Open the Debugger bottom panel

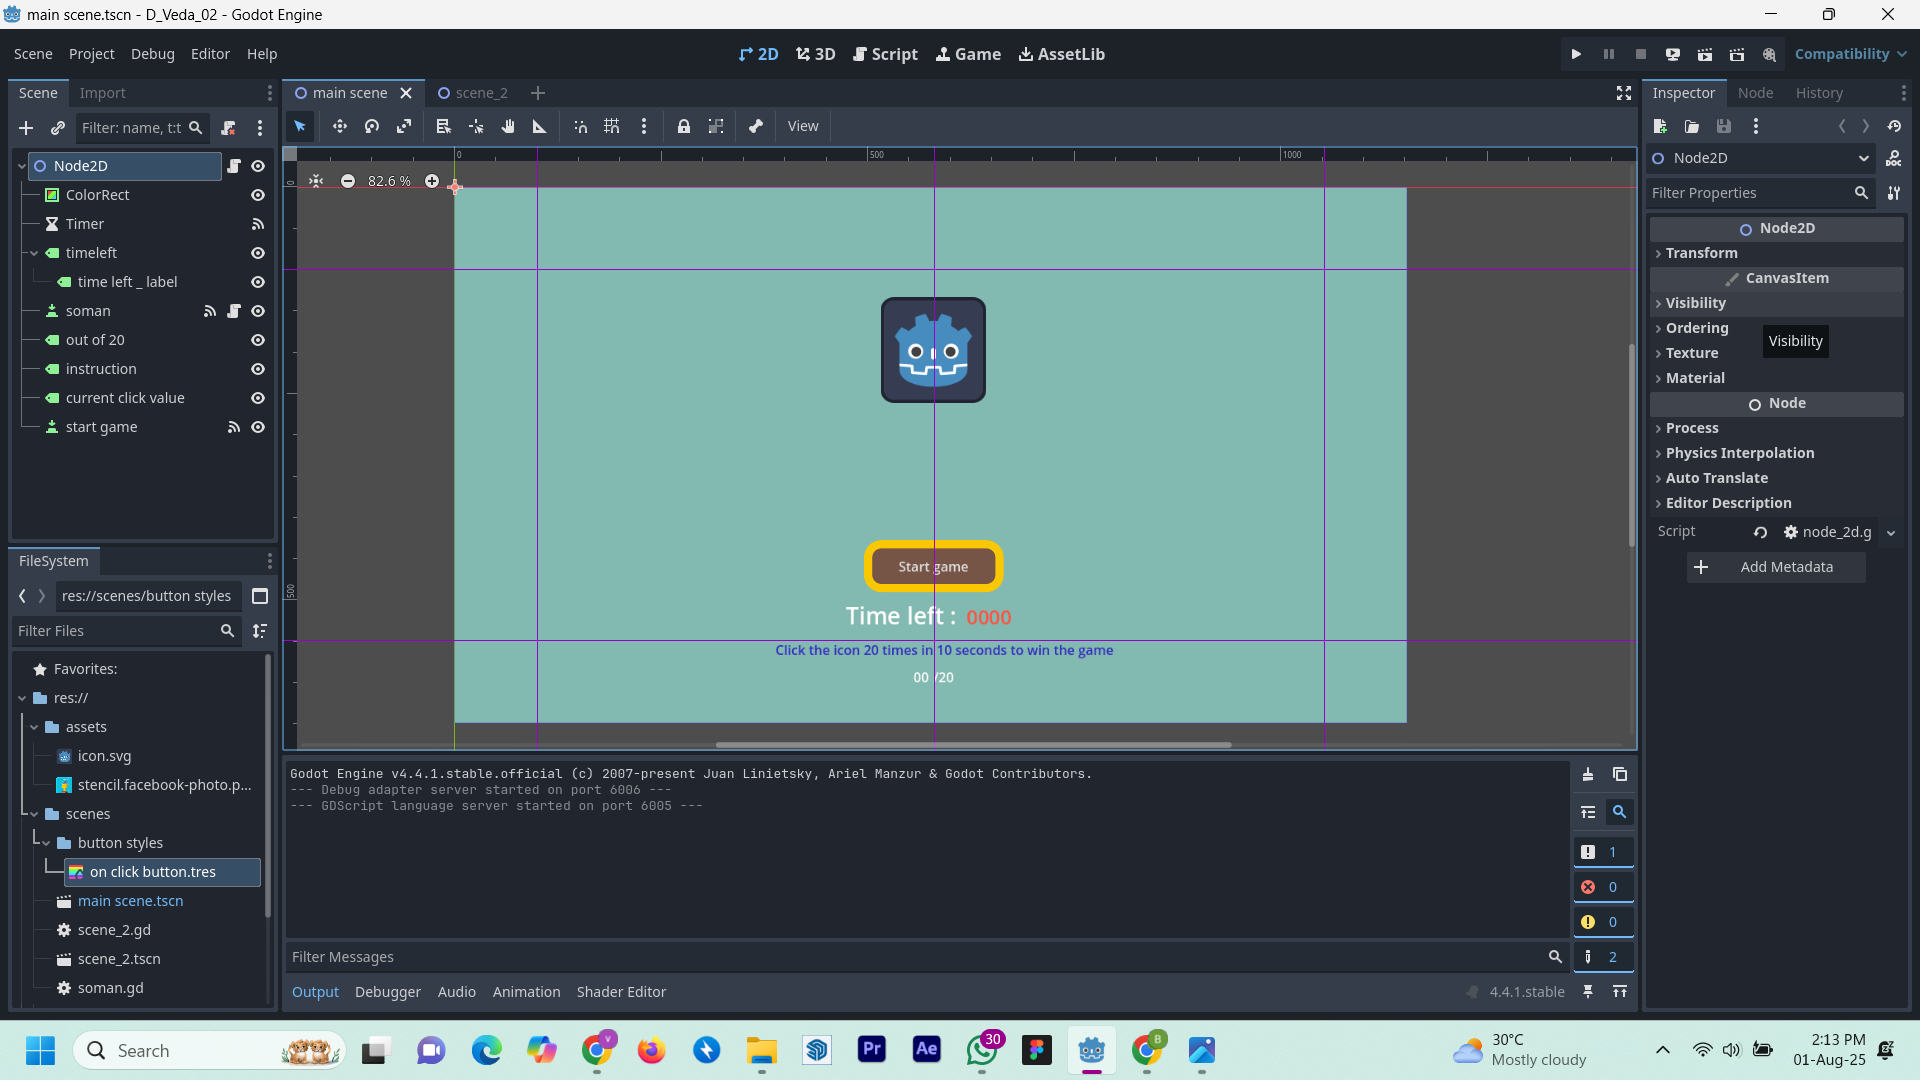[x=388, y=992]
